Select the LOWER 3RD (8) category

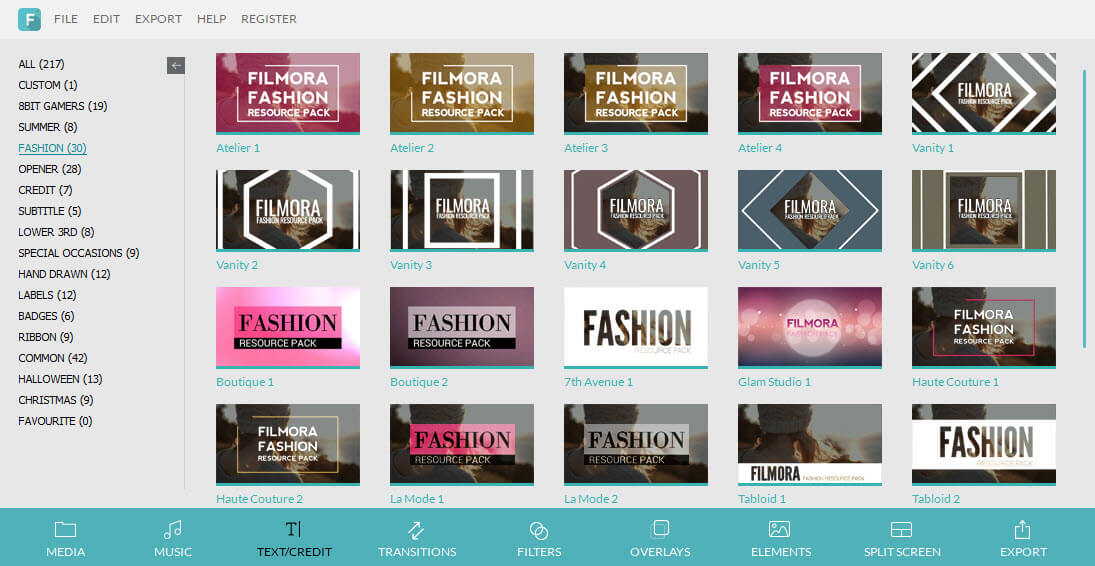pyautogui.click(x=56, y=232)
